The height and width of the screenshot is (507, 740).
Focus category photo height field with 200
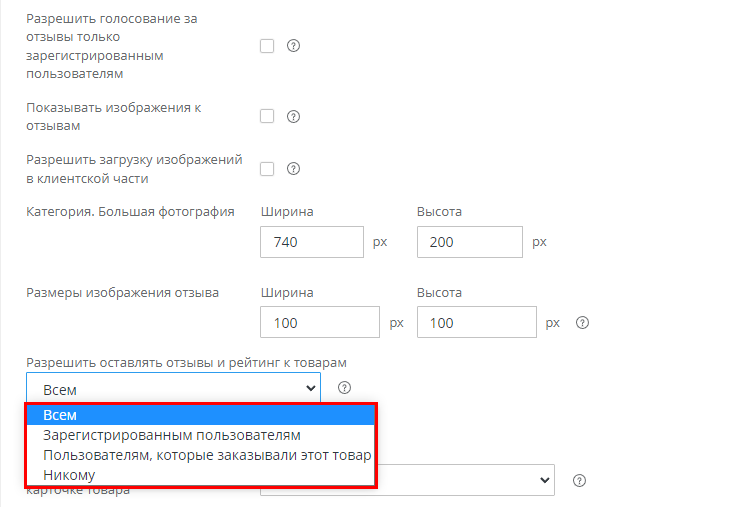click(470, 242)
